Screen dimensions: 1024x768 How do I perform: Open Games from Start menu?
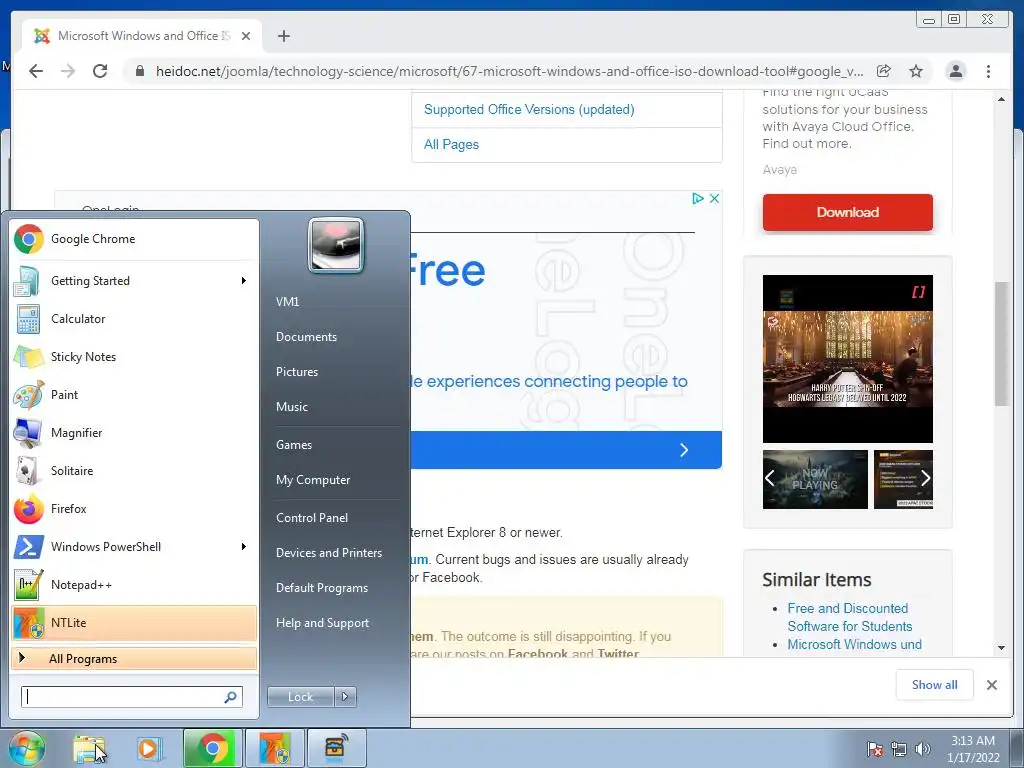294,445
